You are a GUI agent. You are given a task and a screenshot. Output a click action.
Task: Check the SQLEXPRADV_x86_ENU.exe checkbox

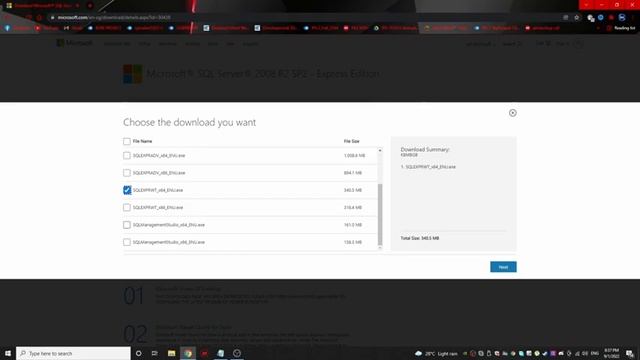[x=127, y=173]
